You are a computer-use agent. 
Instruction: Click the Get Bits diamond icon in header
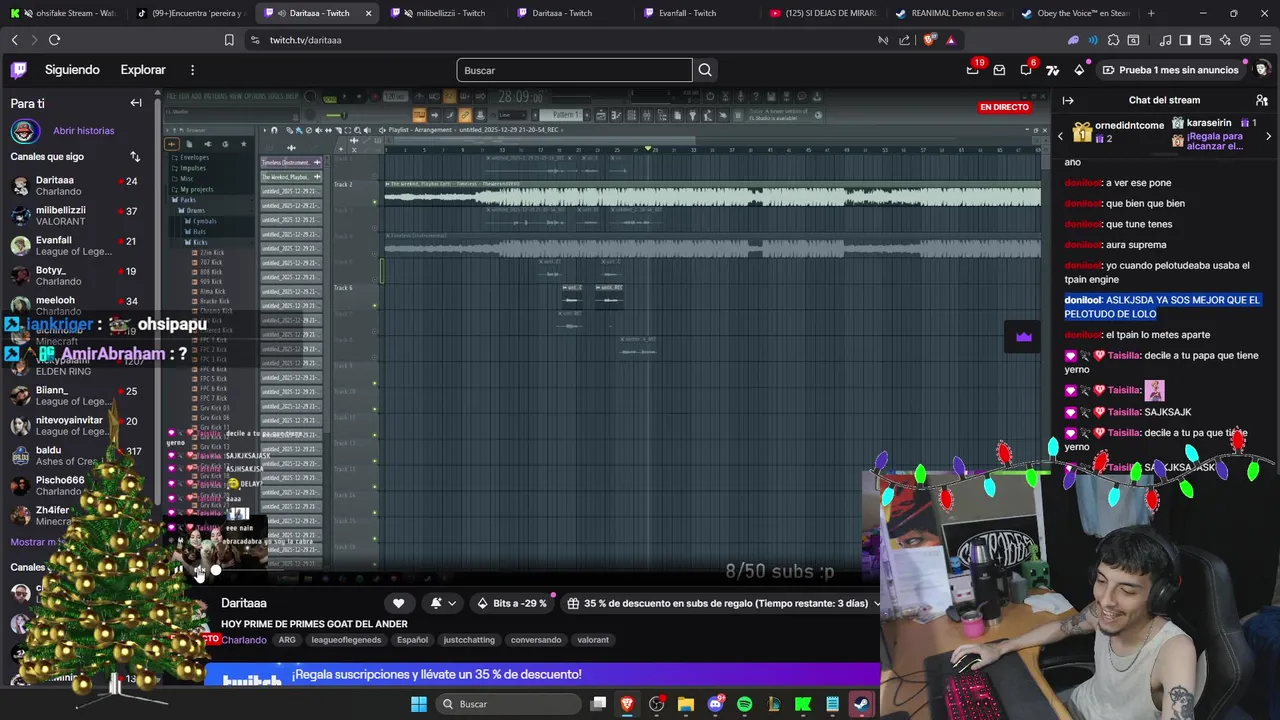coord(1079,70)
